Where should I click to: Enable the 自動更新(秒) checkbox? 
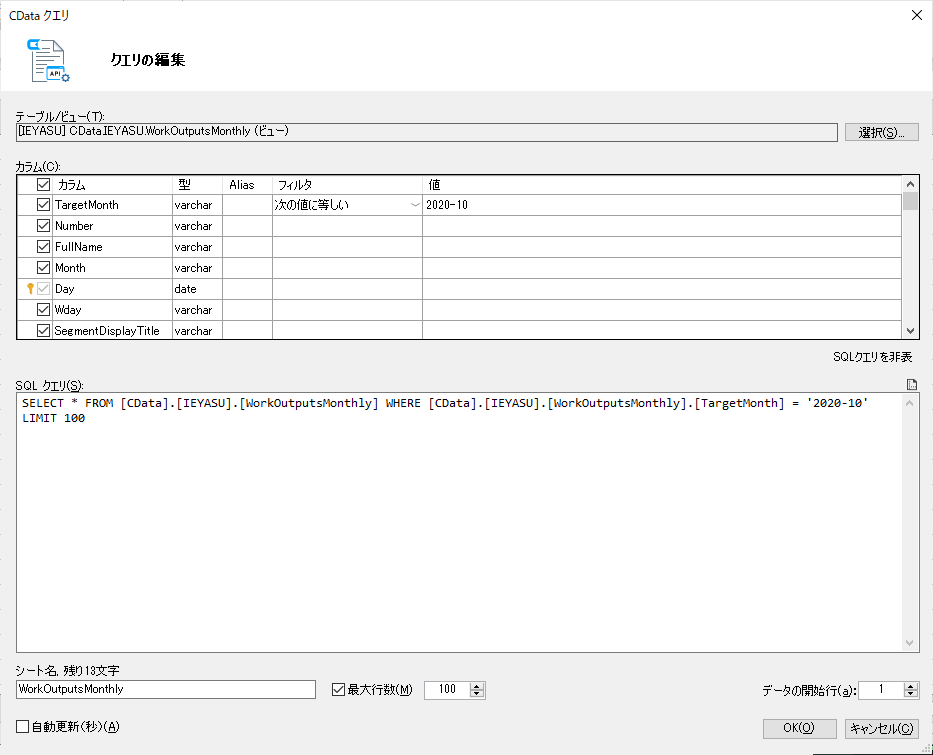23,726
